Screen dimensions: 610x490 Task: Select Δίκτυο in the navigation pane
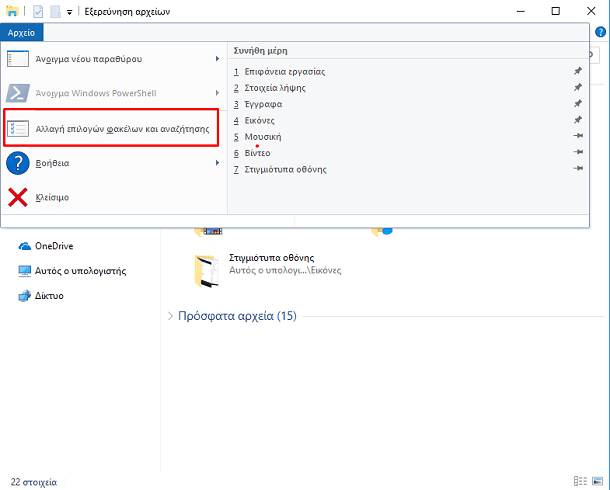pyautogui.click(x=49, y=296)
